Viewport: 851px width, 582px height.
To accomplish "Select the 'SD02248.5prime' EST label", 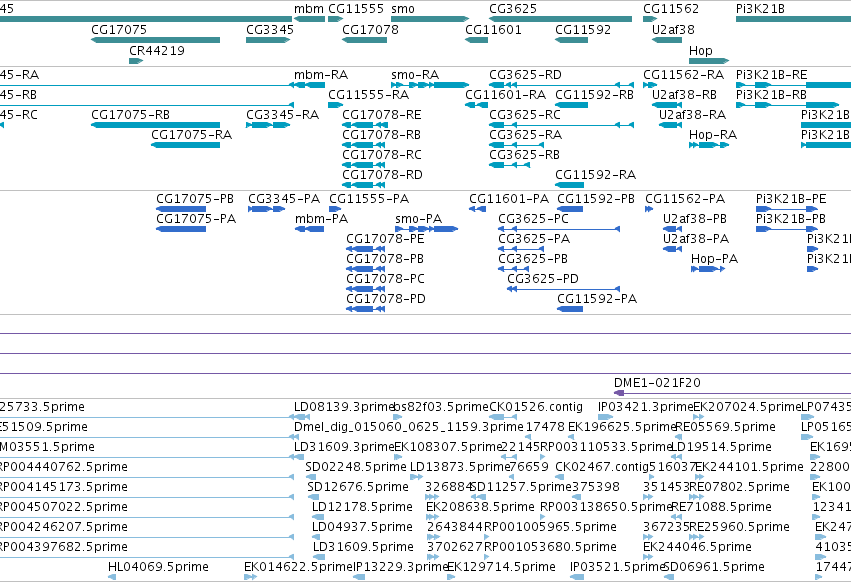I will (356, 467).
